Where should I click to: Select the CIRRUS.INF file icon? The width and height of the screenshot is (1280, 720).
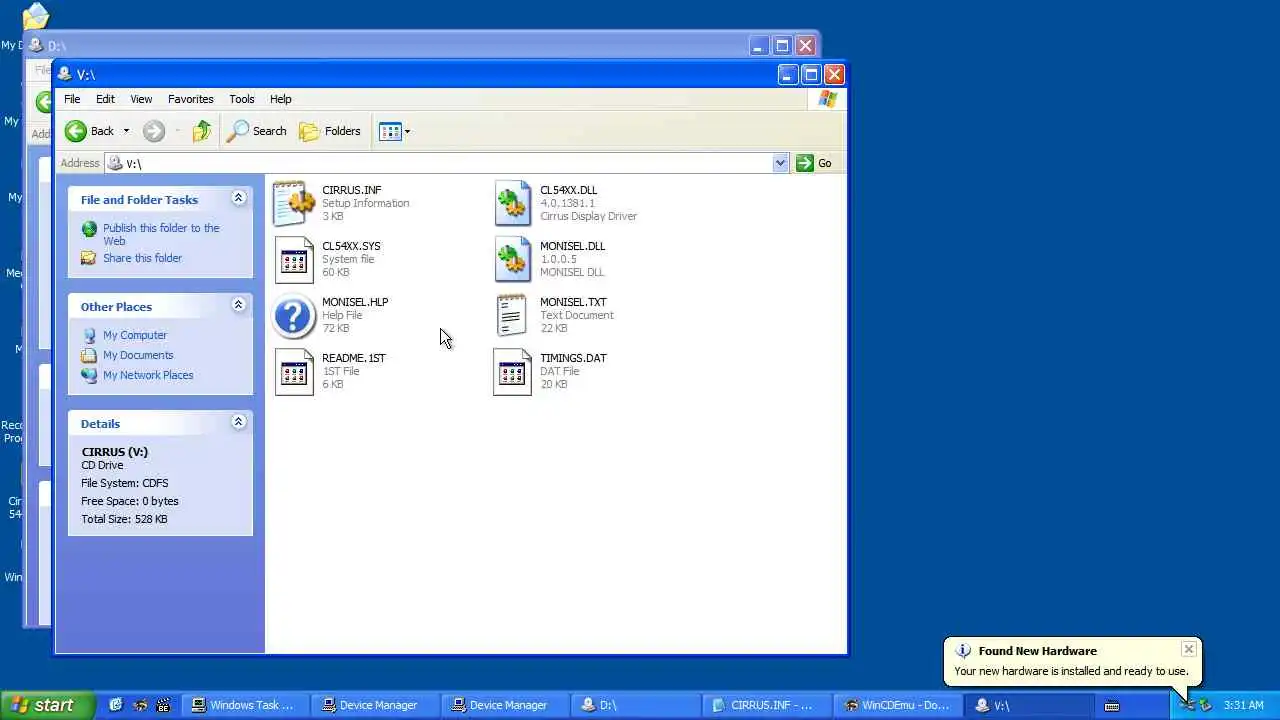[294, 203]
